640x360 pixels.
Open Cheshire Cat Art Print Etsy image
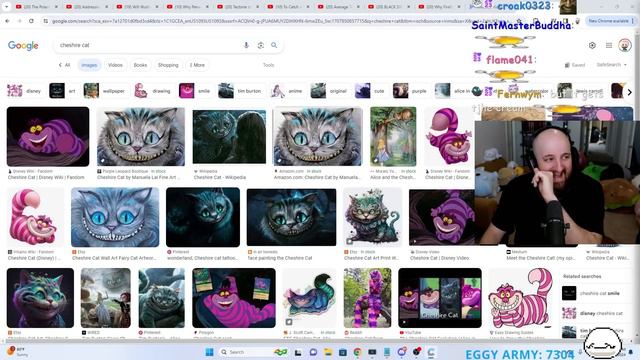pos(373,217)
